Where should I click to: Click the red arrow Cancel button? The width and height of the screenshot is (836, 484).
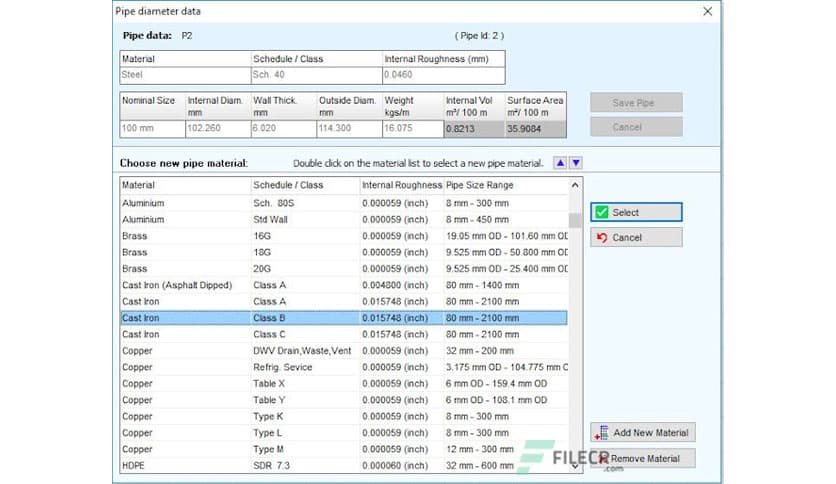[x=636, y=238]
